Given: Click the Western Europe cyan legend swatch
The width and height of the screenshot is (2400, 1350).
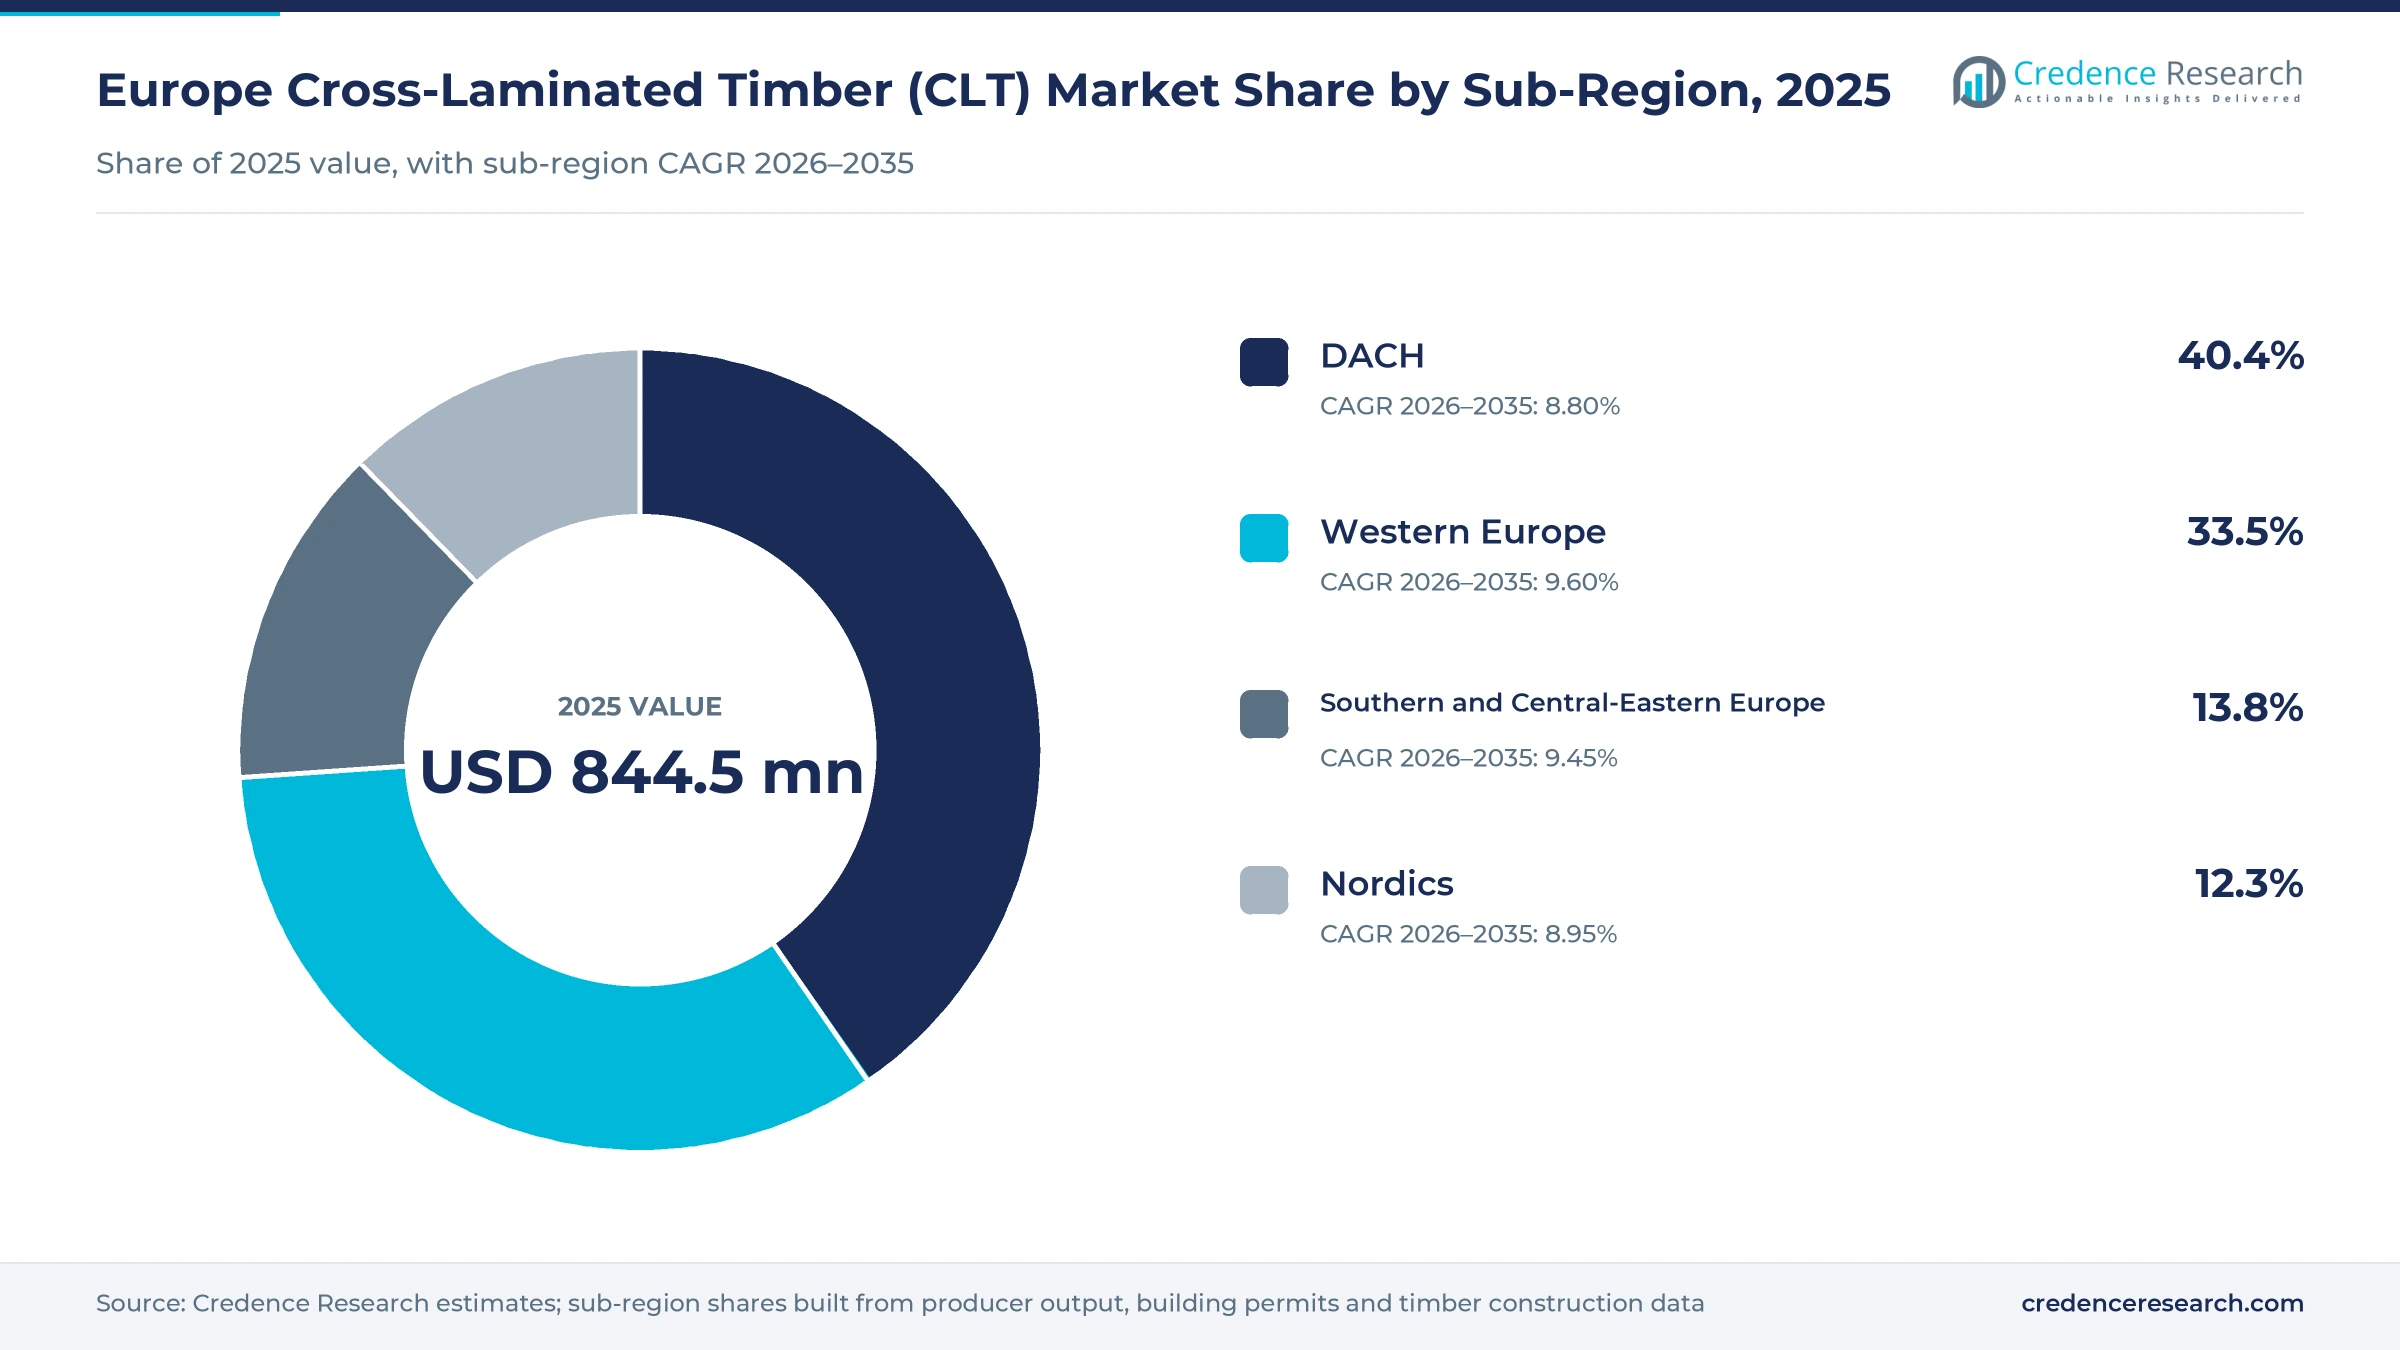Looking at the screenshot, I should pyautogui.click(x=1264, y=538).
